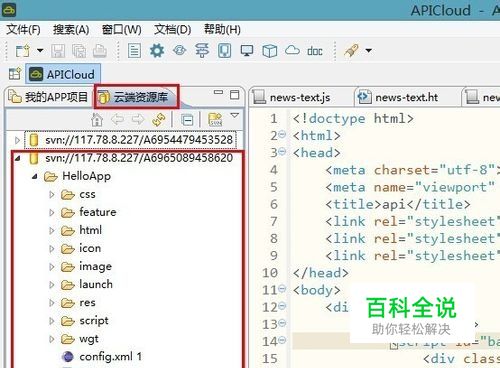Select the config.xml 1 file
The height and width of the screenshot is (368, 500).
point(102,357)
